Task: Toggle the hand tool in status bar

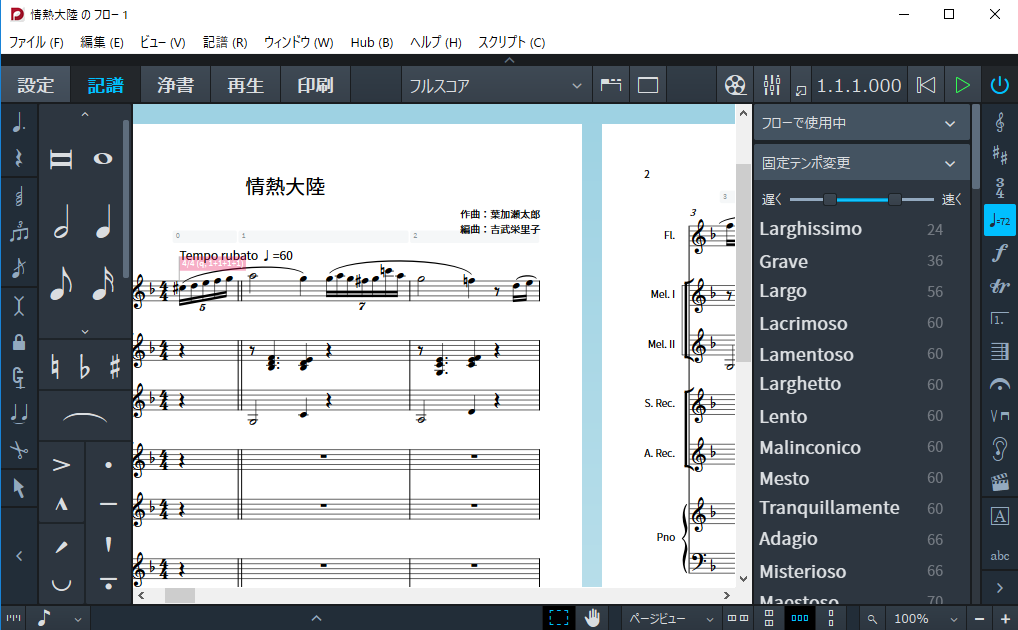Action: [x=591, y=618]
